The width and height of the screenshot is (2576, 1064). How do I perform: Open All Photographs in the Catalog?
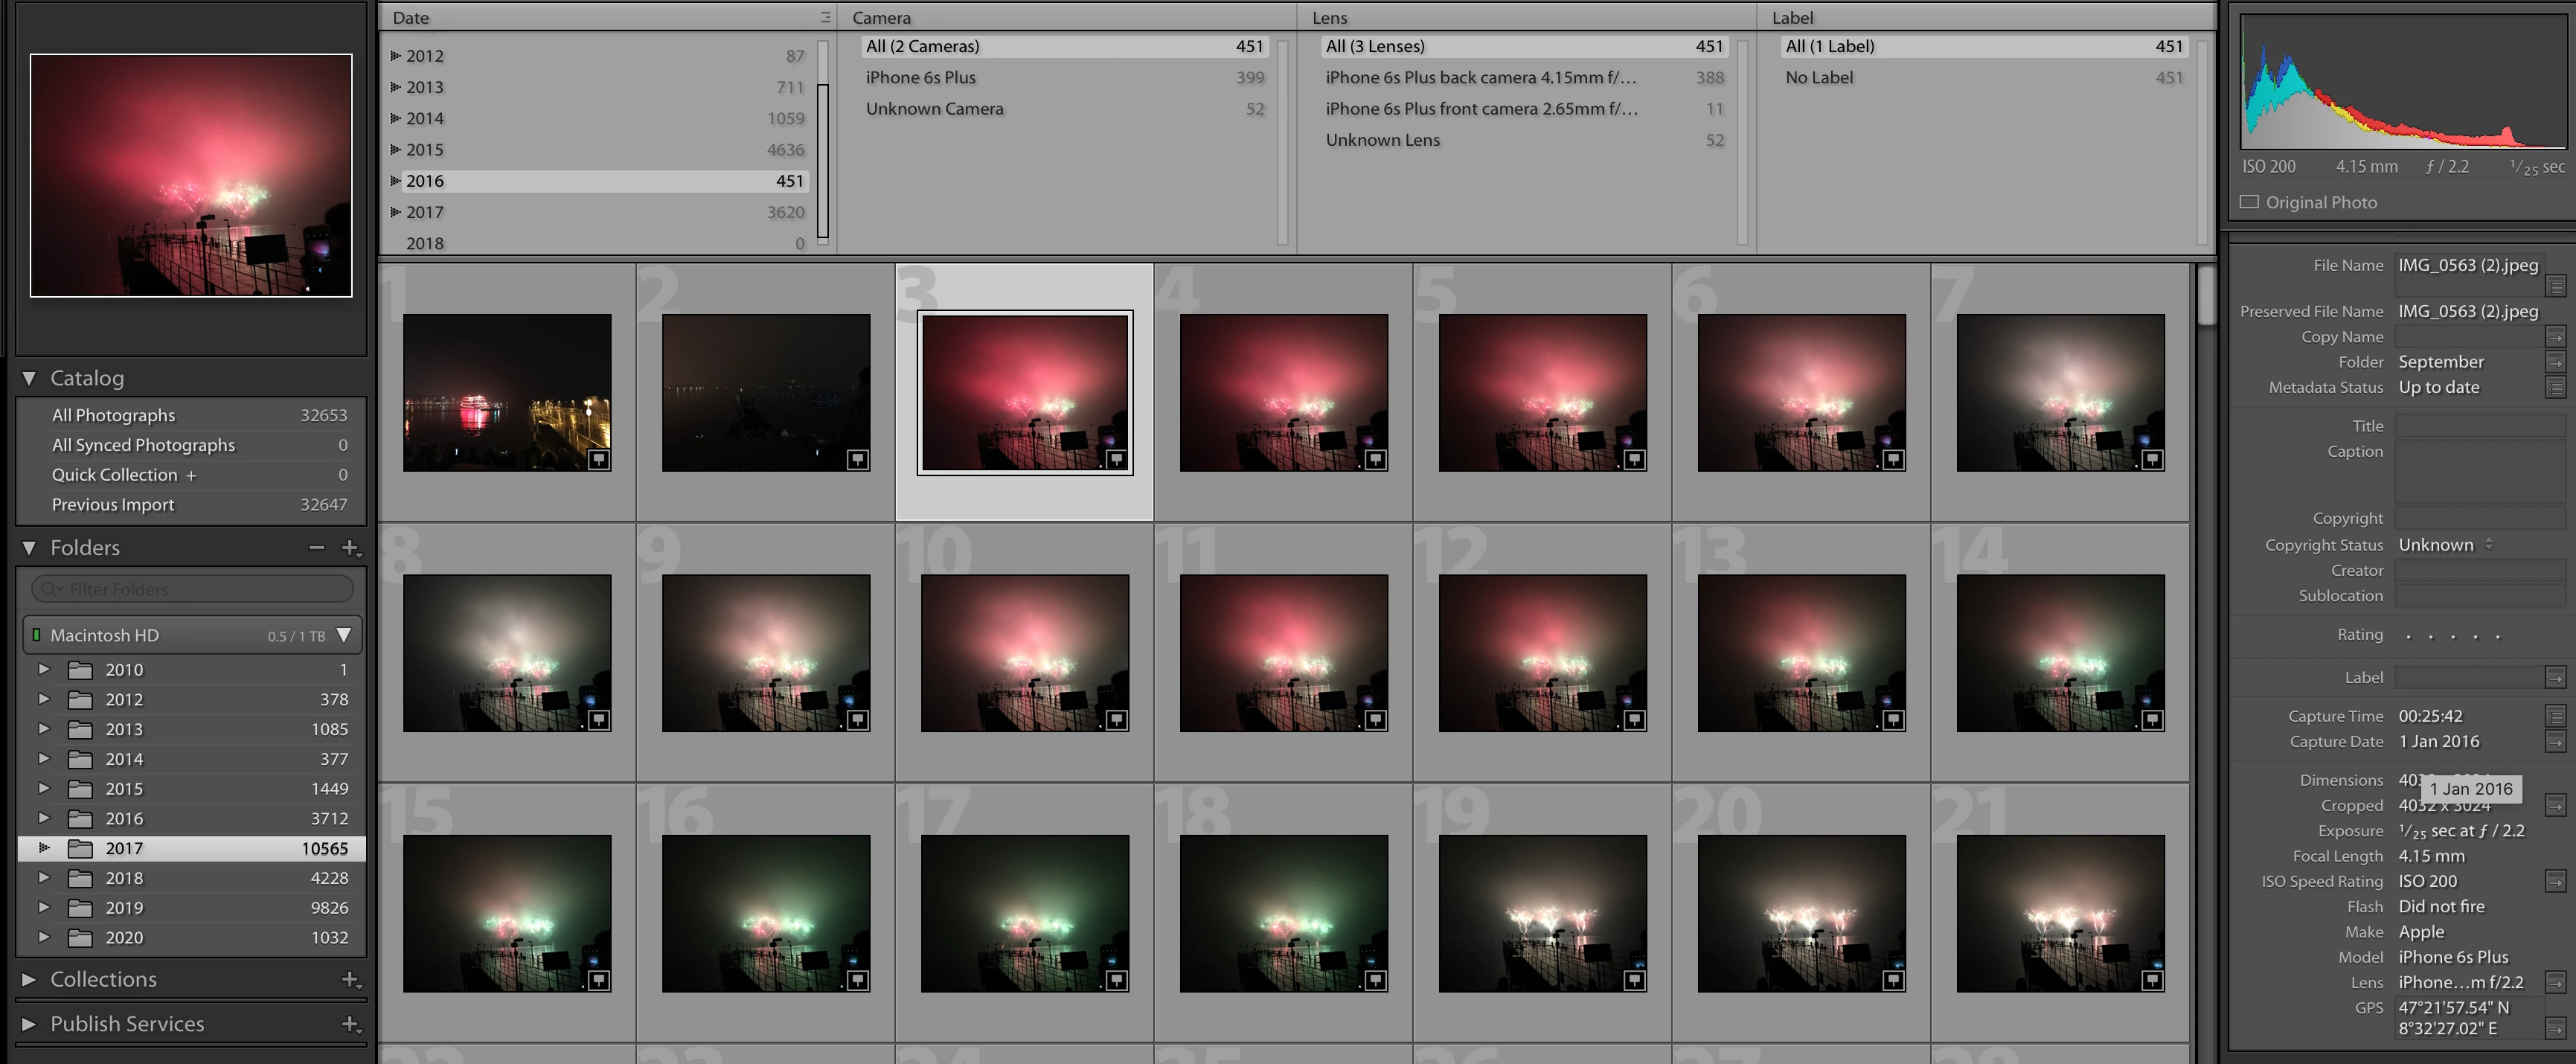[113, 415]
